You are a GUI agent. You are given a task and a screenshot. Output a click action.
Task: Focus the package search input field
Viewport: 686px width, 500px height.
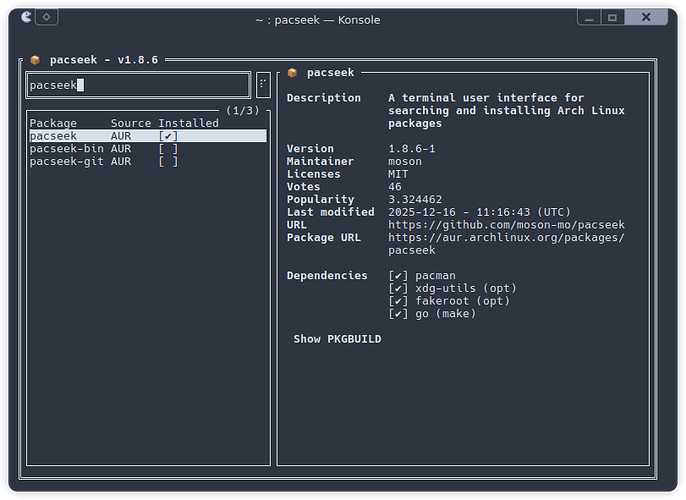[138, 85]
